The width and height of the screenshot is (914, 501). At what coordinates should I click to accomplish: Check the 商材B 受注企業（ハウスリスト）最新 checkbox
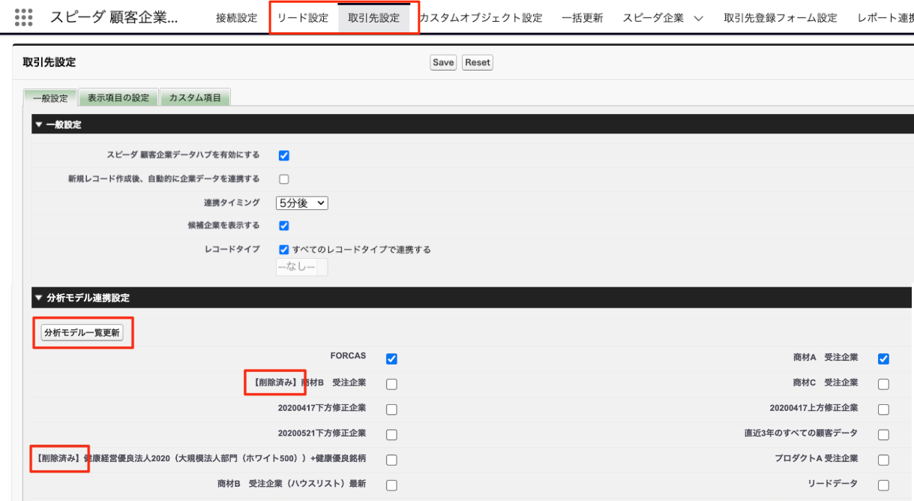tap(392, 485)
